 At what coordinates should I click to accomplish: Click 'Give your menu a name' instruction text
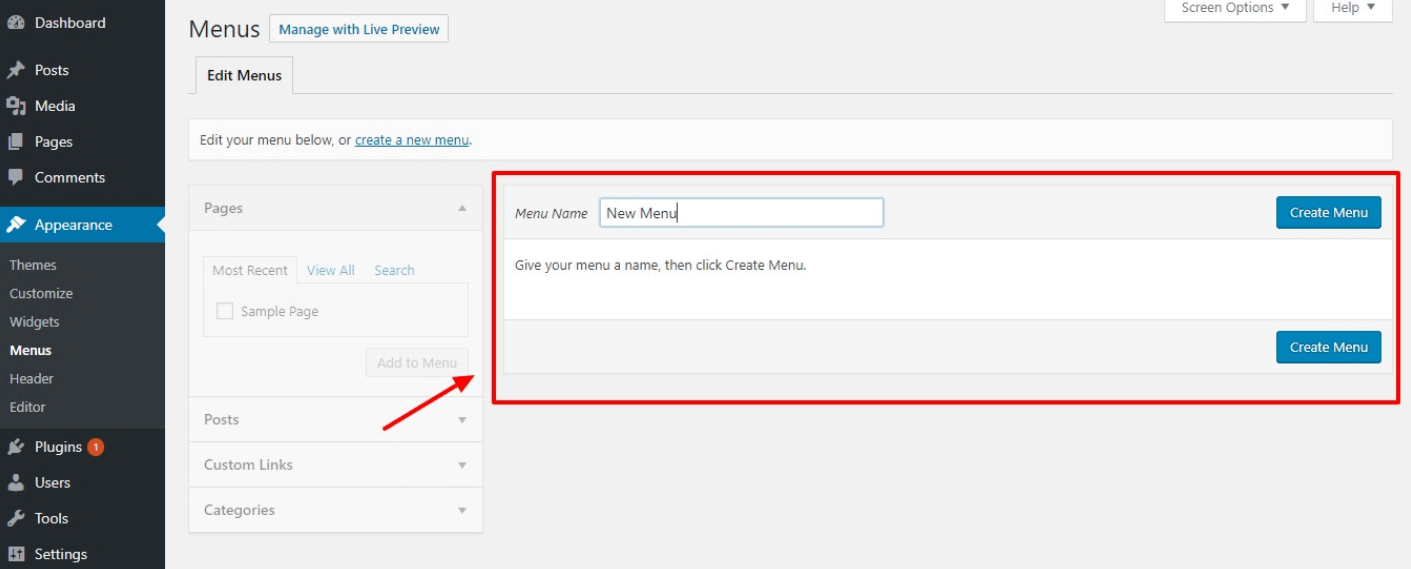pos(660,265)
